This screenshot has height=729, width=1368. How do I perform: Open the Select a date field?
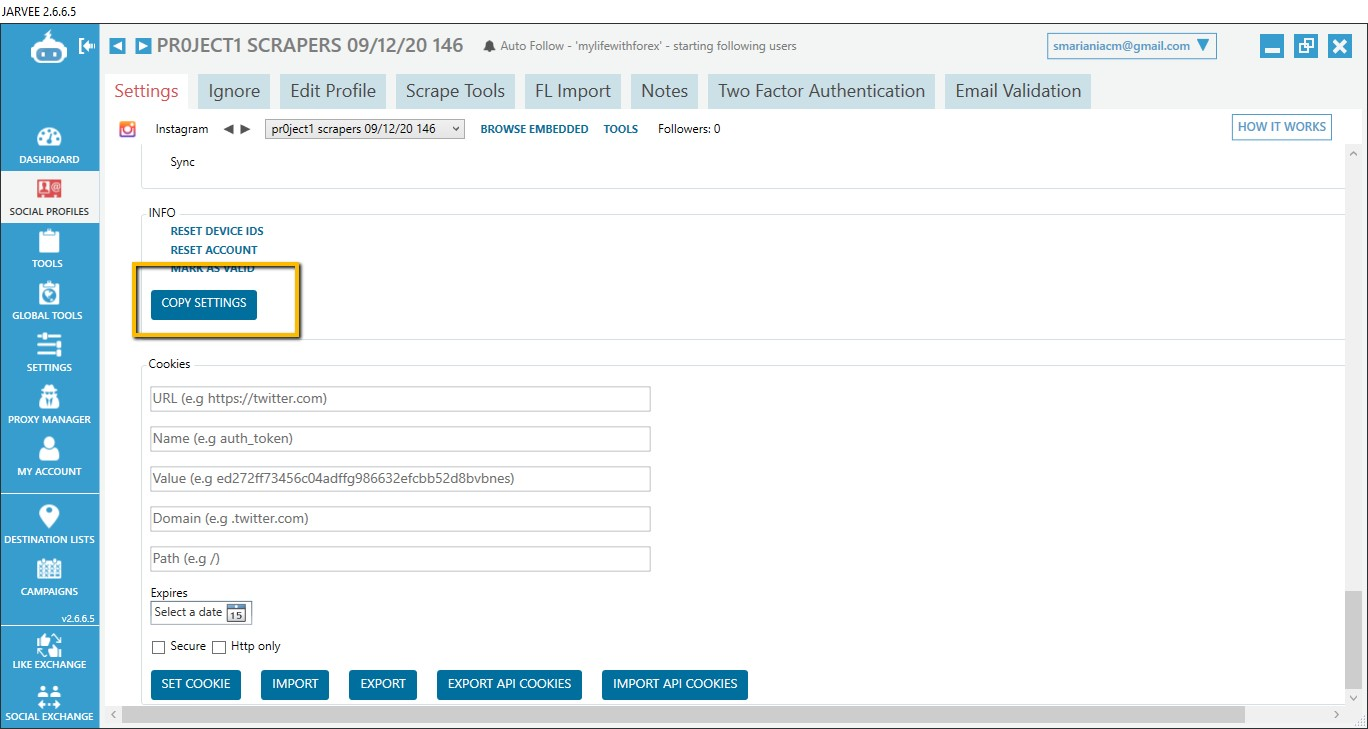200,612
